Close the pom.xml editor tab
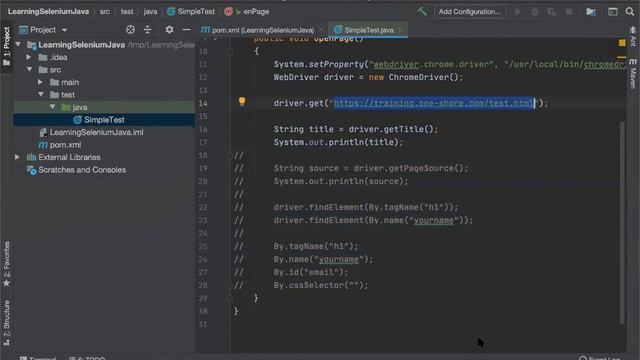Image resolution: width=640 pixels, height=360 pixels. tap(322, 30)
